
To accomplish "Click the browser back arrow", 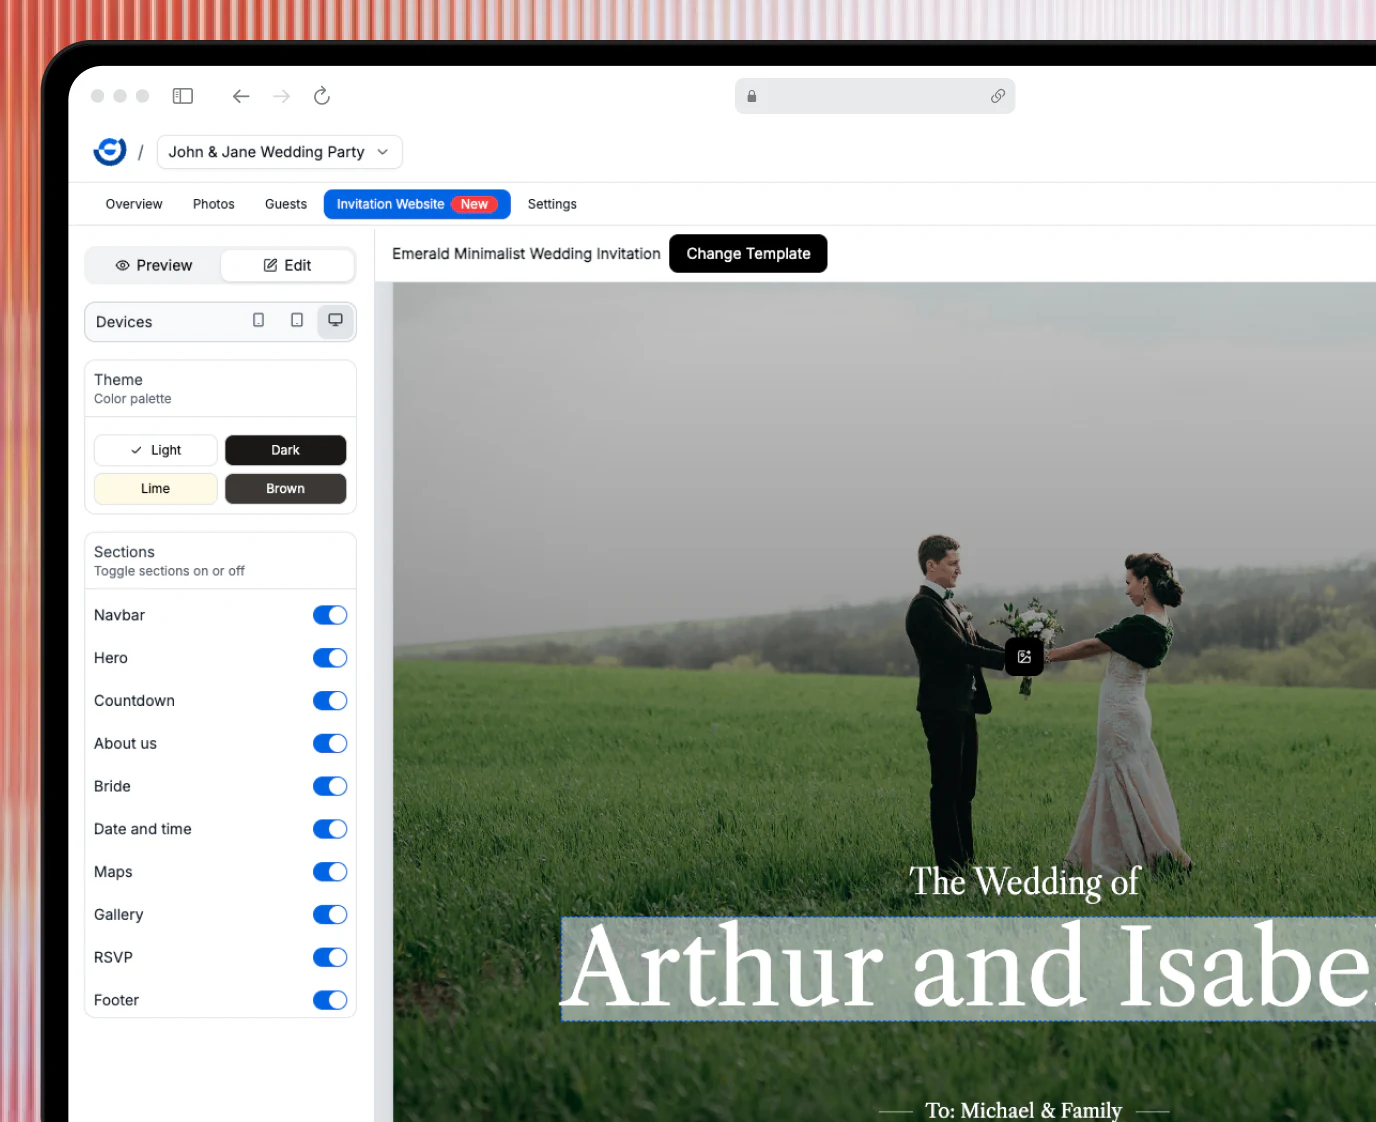I will (241, 96).
